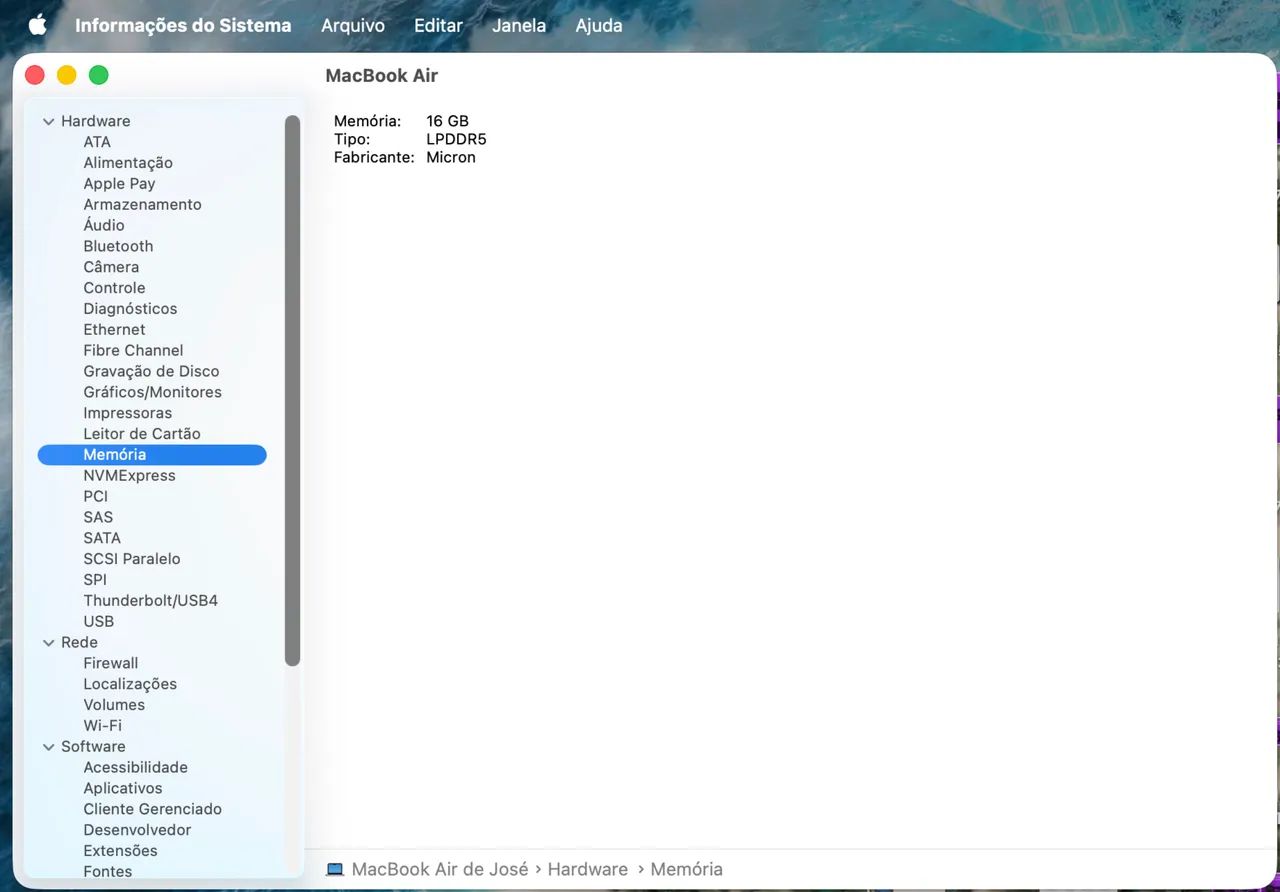Viewport: 1280px width, 892px height.
Task: Select Câmera in the sidebar
Action: [111, 267]
